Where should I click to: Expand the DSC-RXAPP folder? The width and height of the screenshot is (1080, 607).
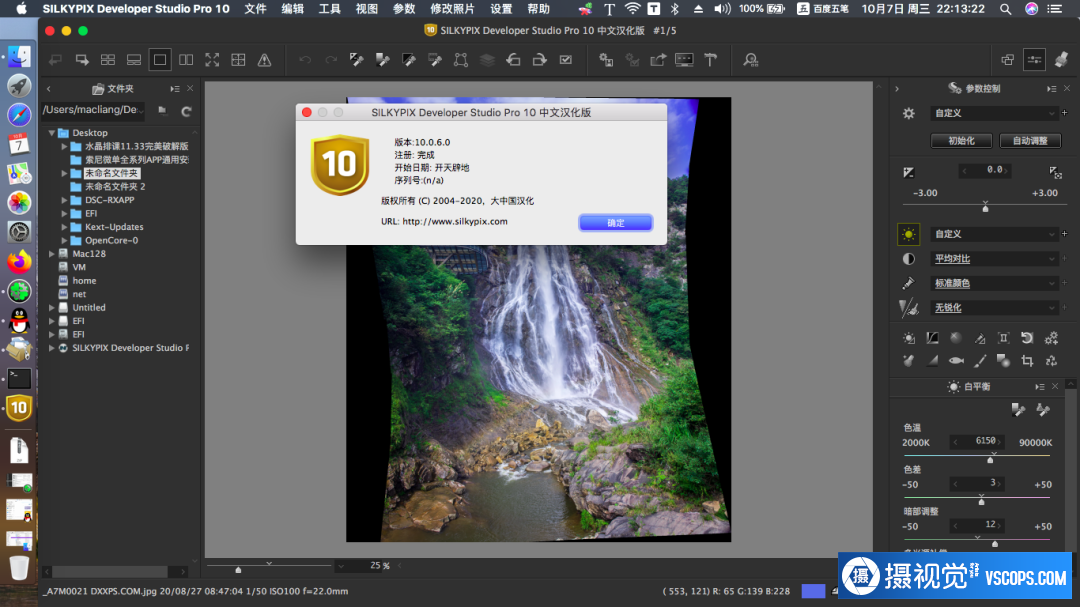pyautogui.click(x=64, y=200)
